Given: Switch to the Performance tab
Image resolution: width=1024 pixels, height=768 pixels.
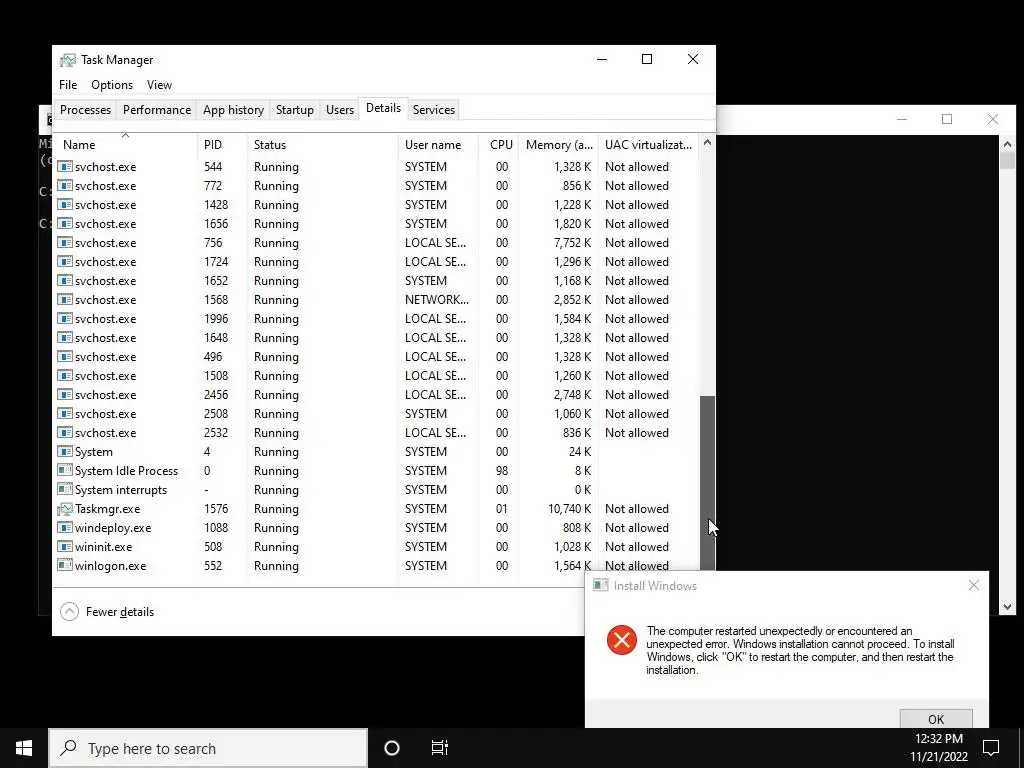Looking at the screenshot, I should pos(157,110).
